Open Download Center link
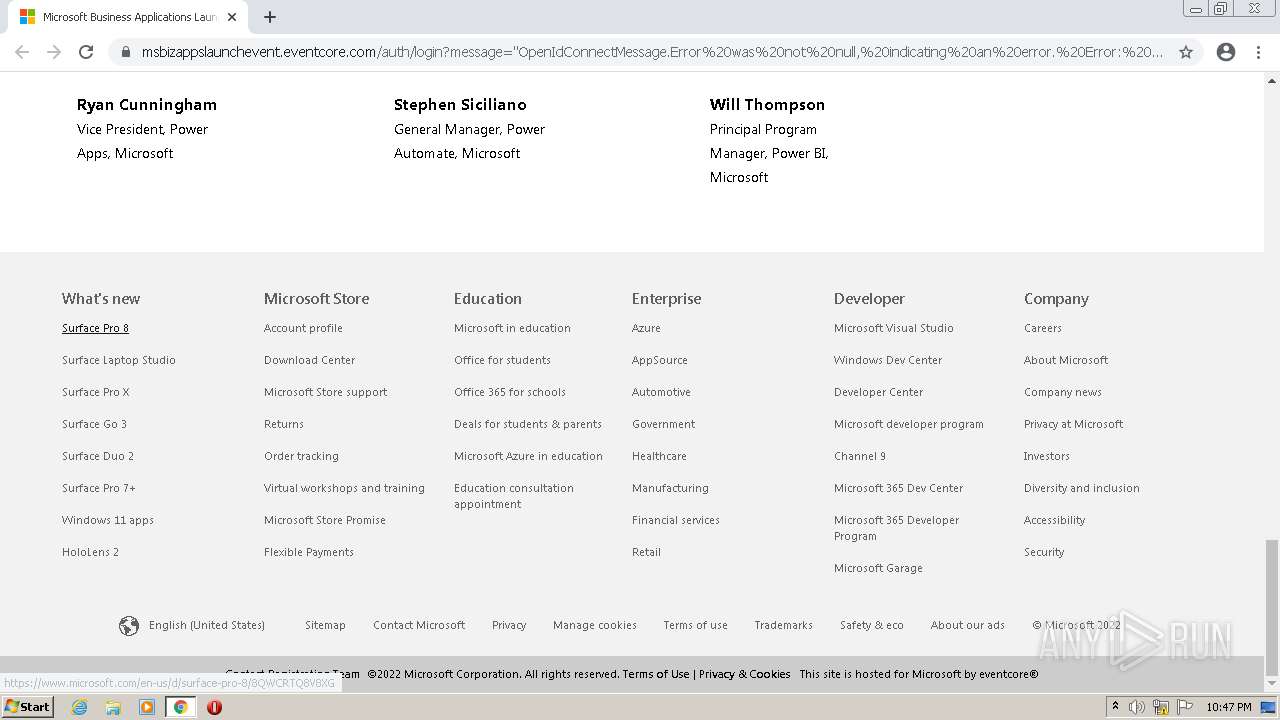The width and height of the screenshot is (1280, 720). pyautogui.click(x=309, y=360)
